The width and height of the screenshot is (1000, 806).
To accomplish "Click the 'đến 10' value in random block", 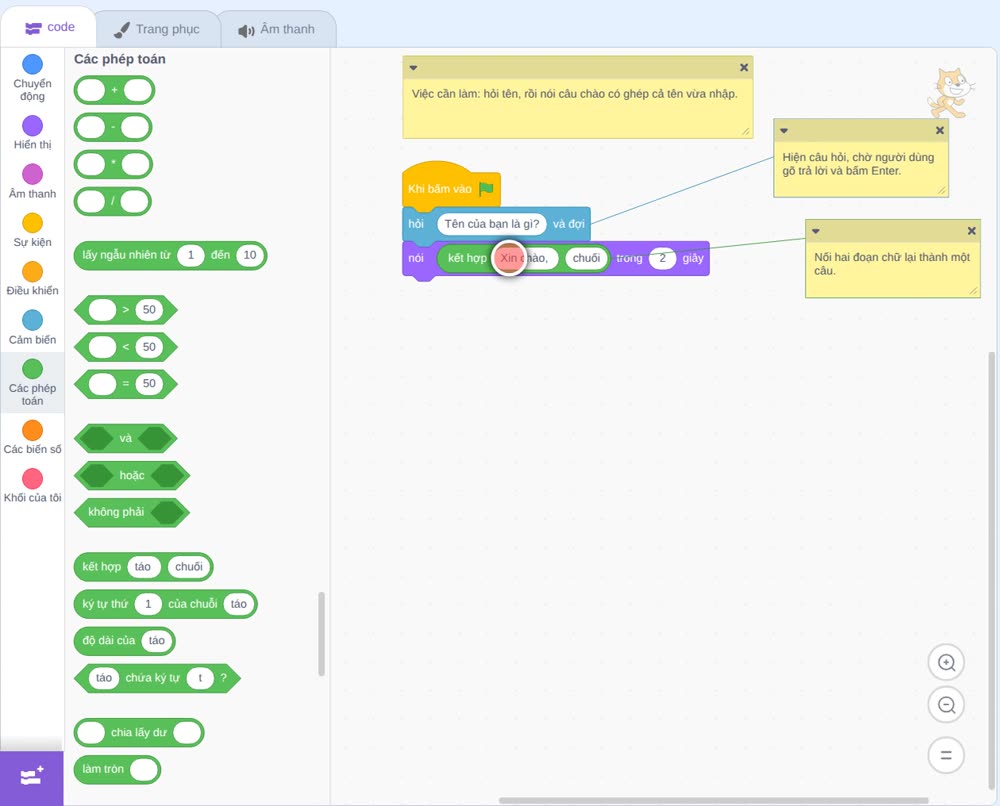I will pyautogui.click(x=249, y=255).
